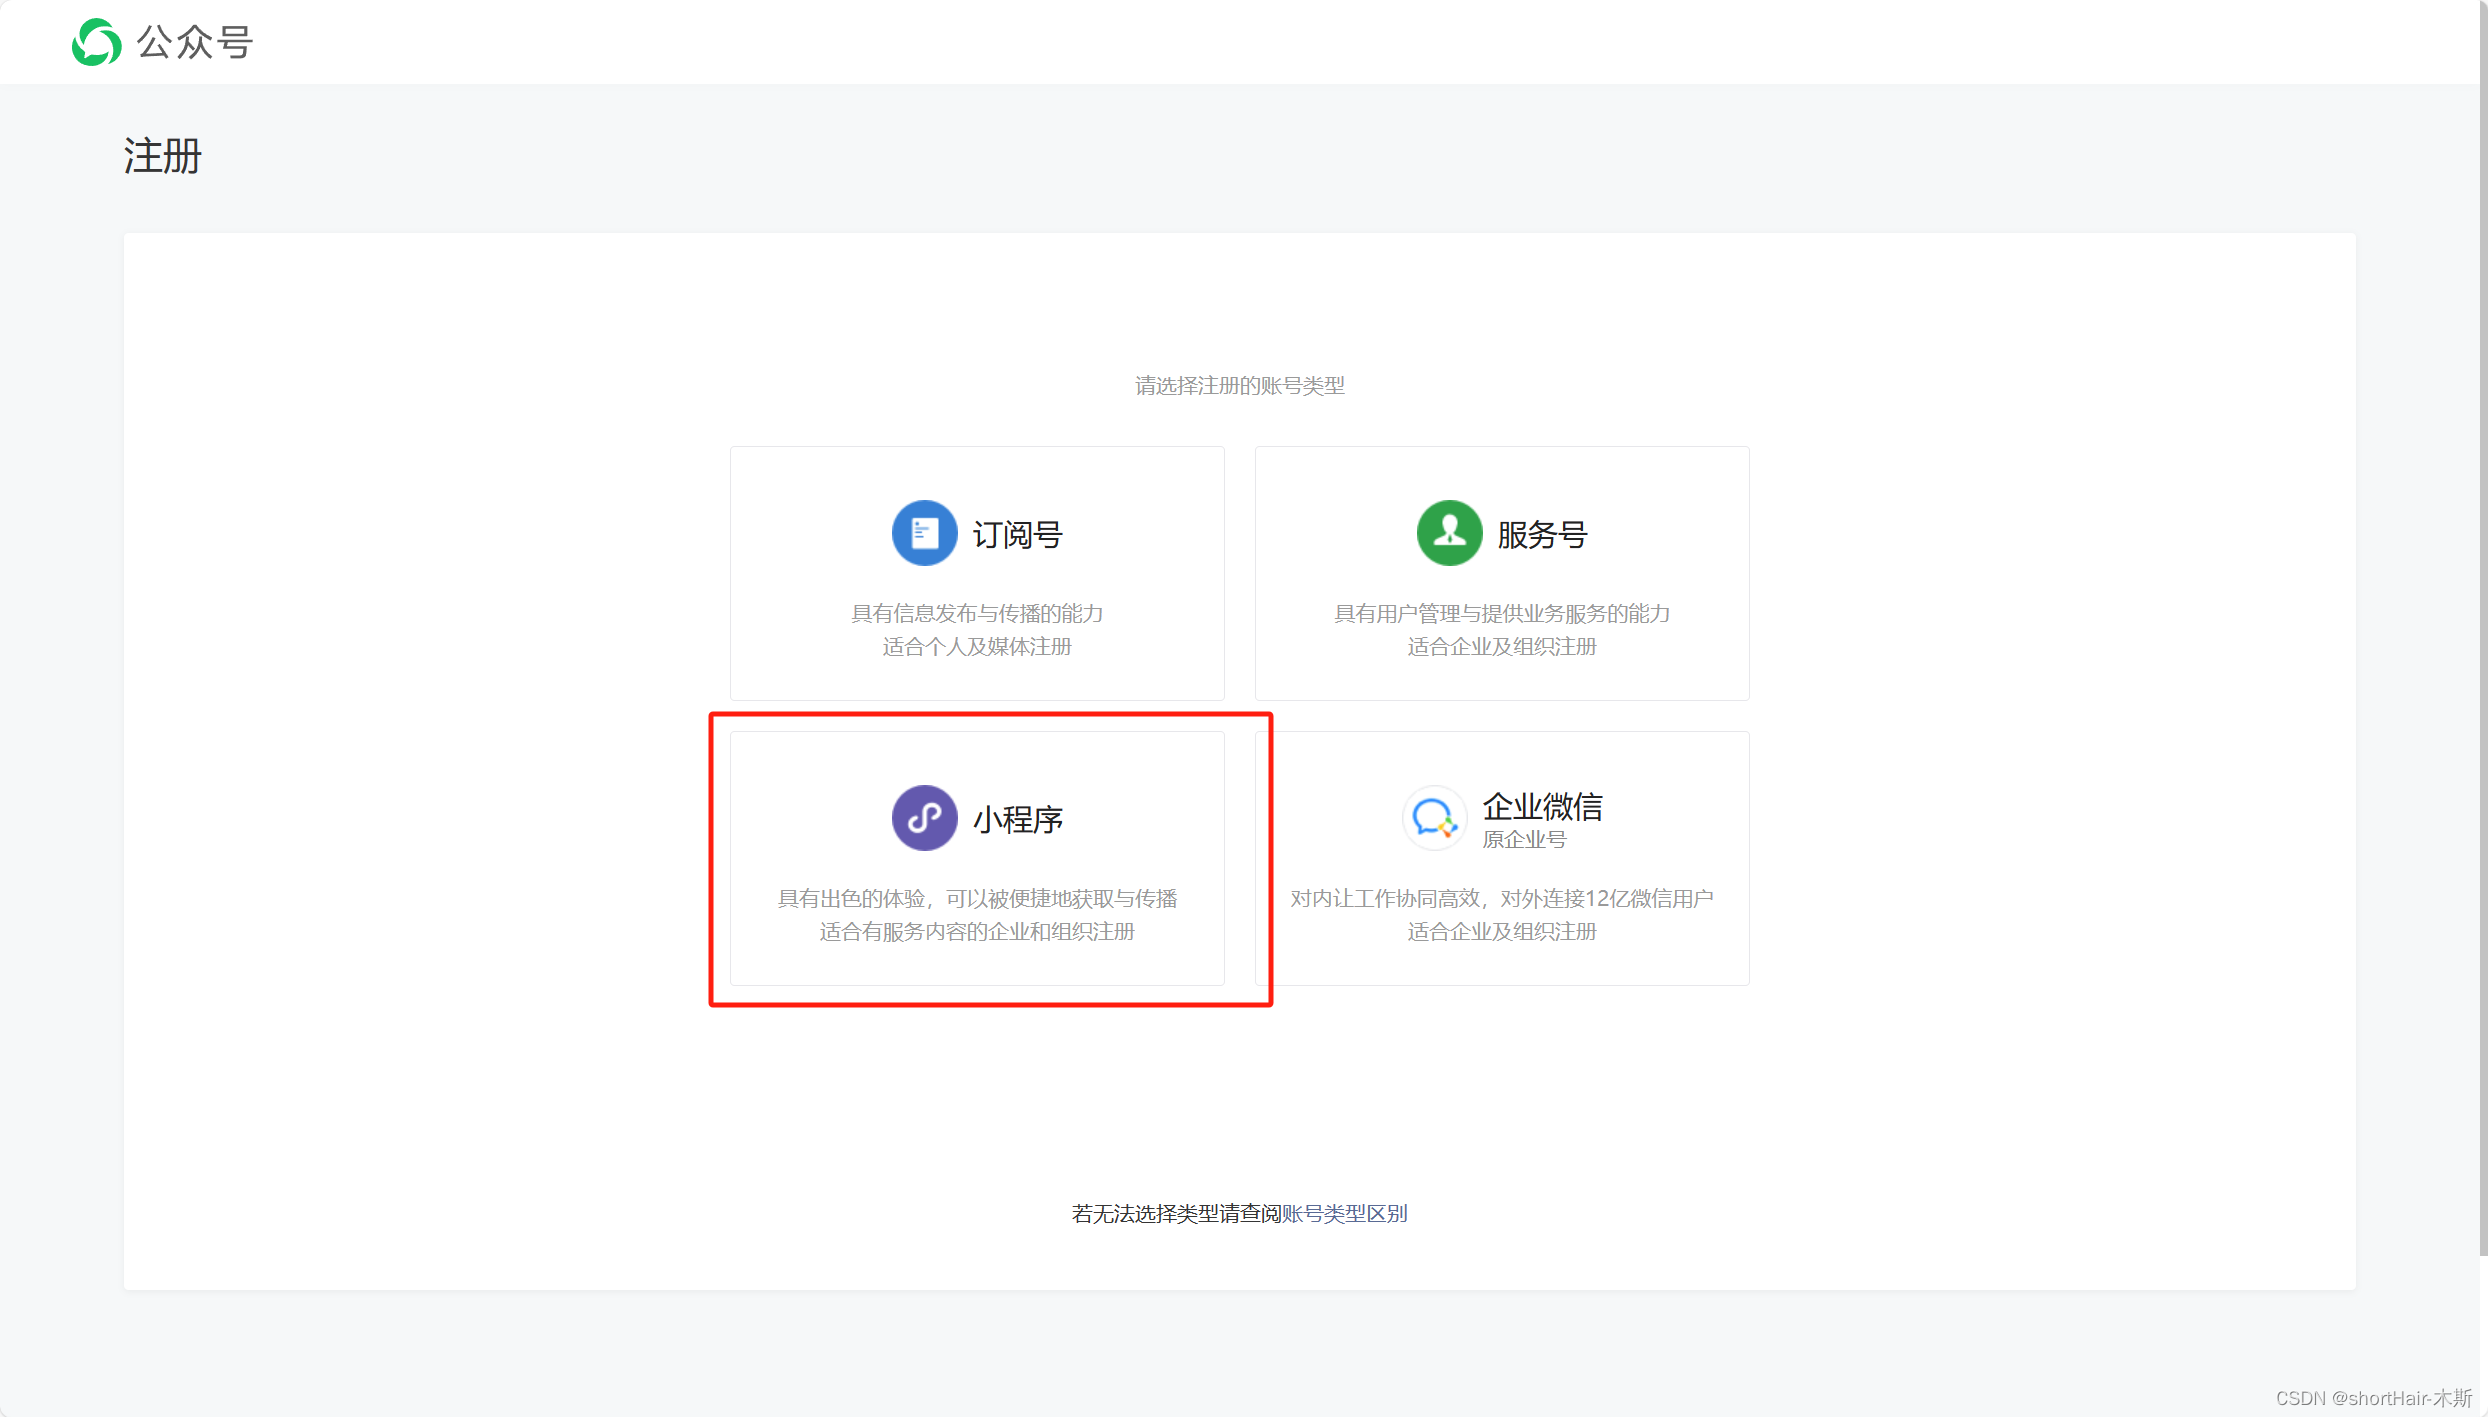Select the 订阅号 account type title
The height and width of the screenshot is (1417, 2488).
click(x=1017, y=535)
